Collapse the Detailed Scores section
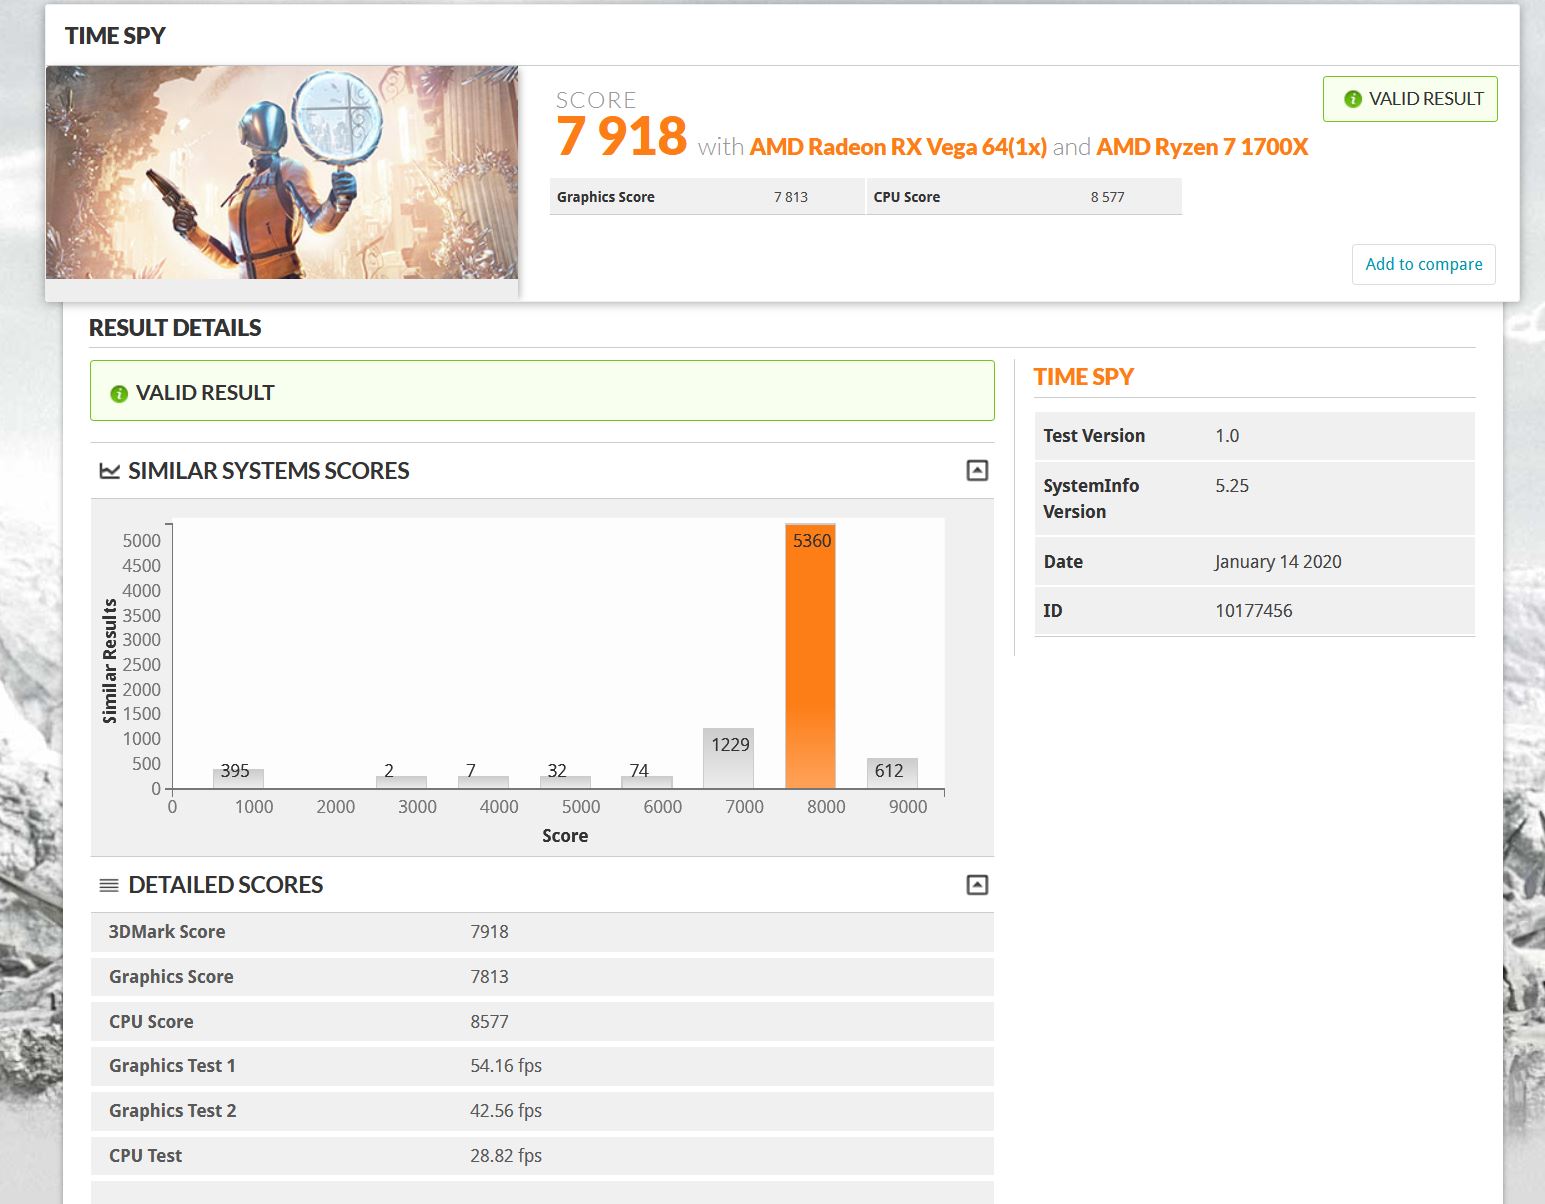The height and width of the screenshot is (1204, 1545). click(977, 885)
